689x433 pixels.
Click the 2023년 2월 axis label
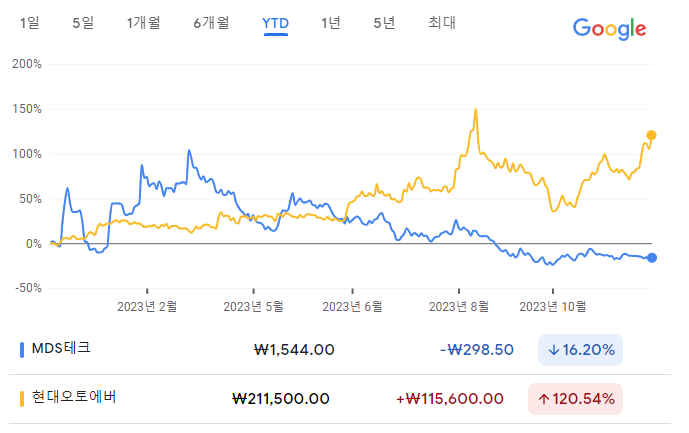(x=147, y=306)
